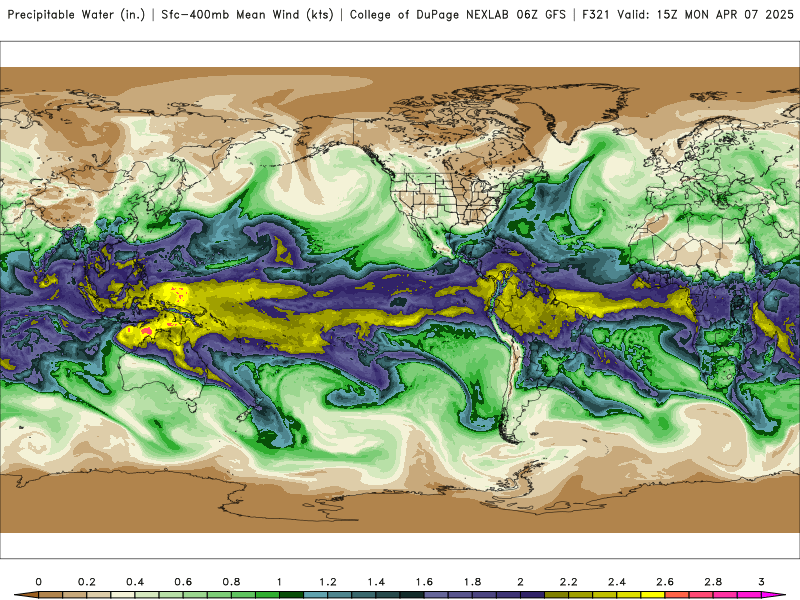Click the '2.8' label on the color scale
This screenshot has width=800, height=600.
pos(713,582)
